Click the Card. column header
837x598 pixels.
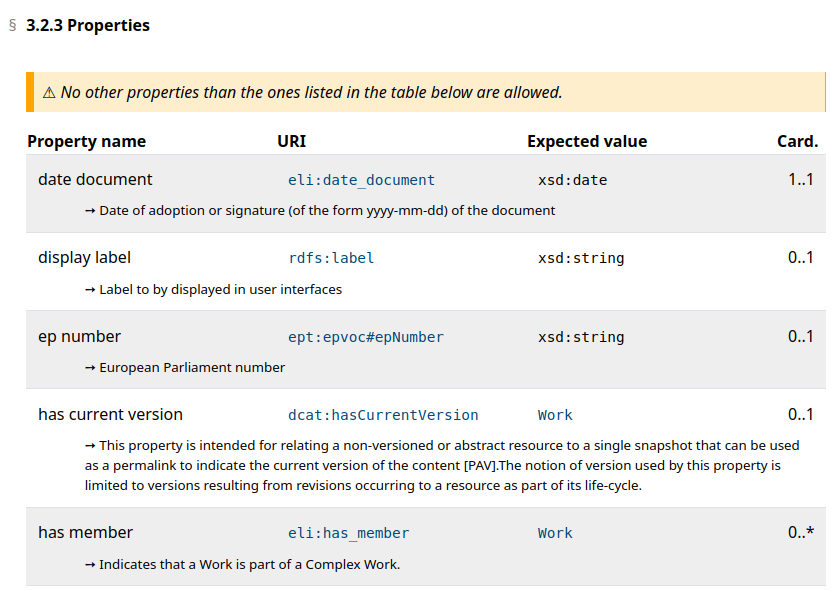(x=797, y=141)
